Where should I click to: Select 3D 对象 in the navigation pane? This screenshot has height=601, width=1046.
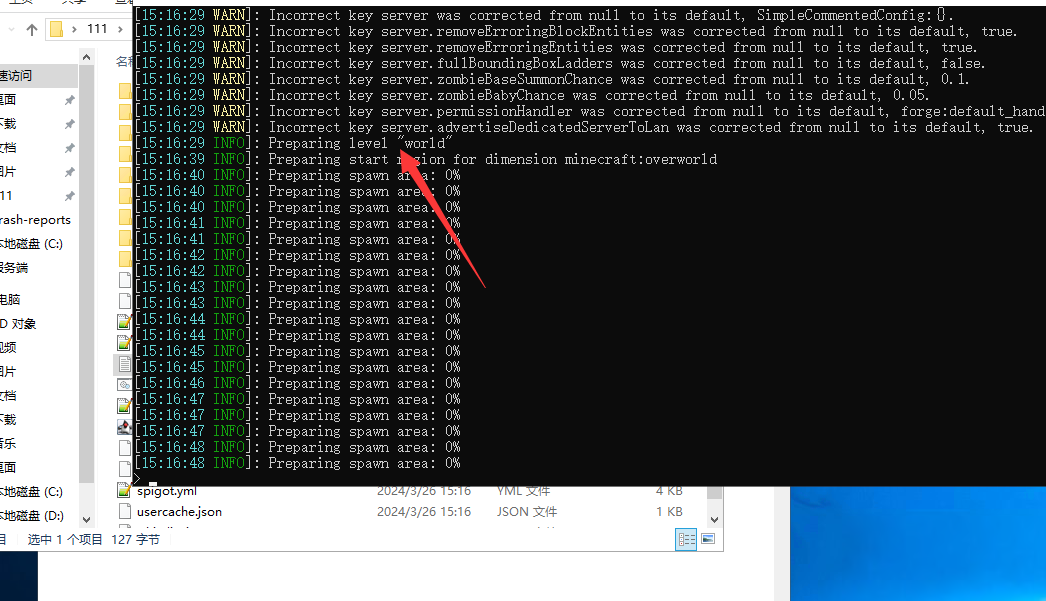18,323
